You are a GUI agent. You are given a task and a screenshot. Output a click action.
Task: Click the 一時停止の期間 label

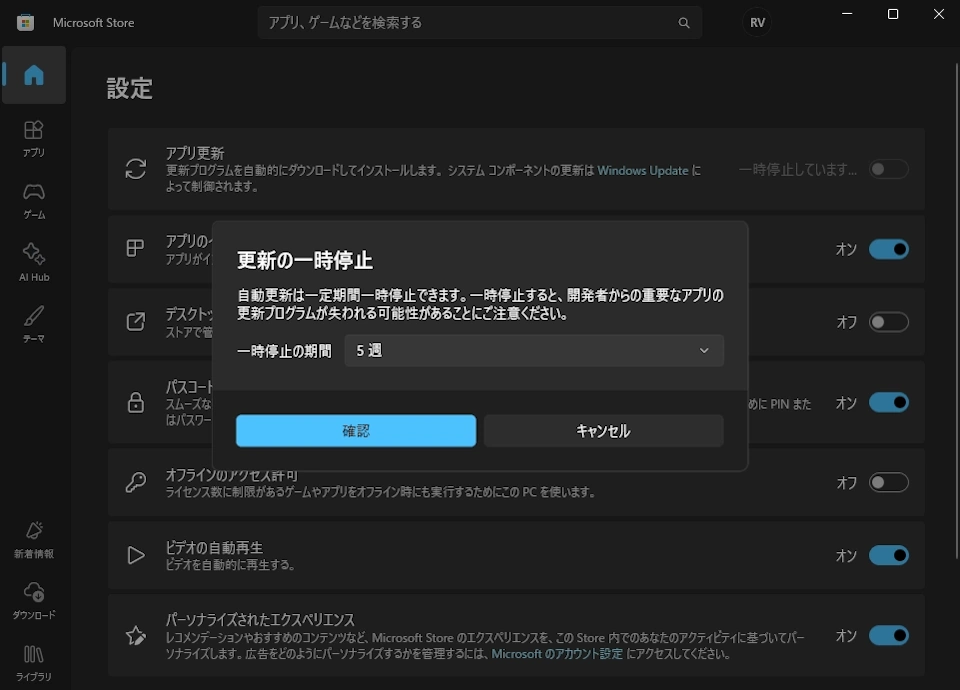point(284,351)
